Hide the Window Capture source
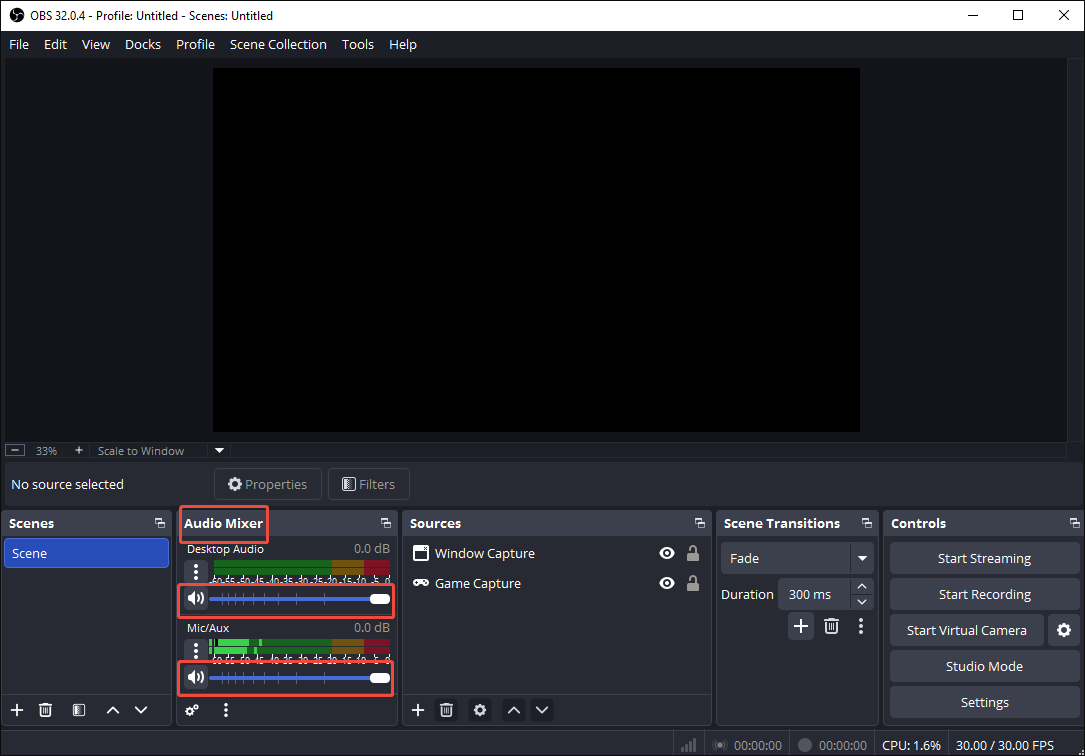1085x756 pixels. point(666,553)
